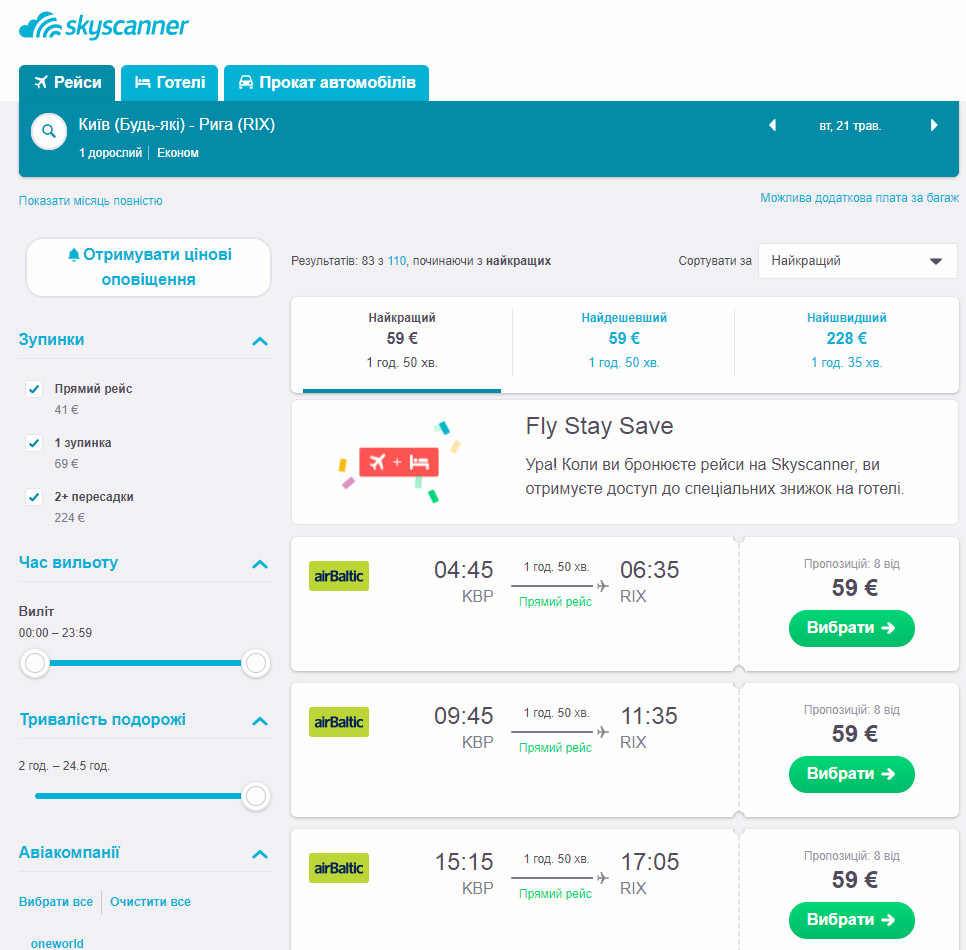The image size is (966, 950).
Task: Click Вибрати все airlines link
Action: coord(55,901)
